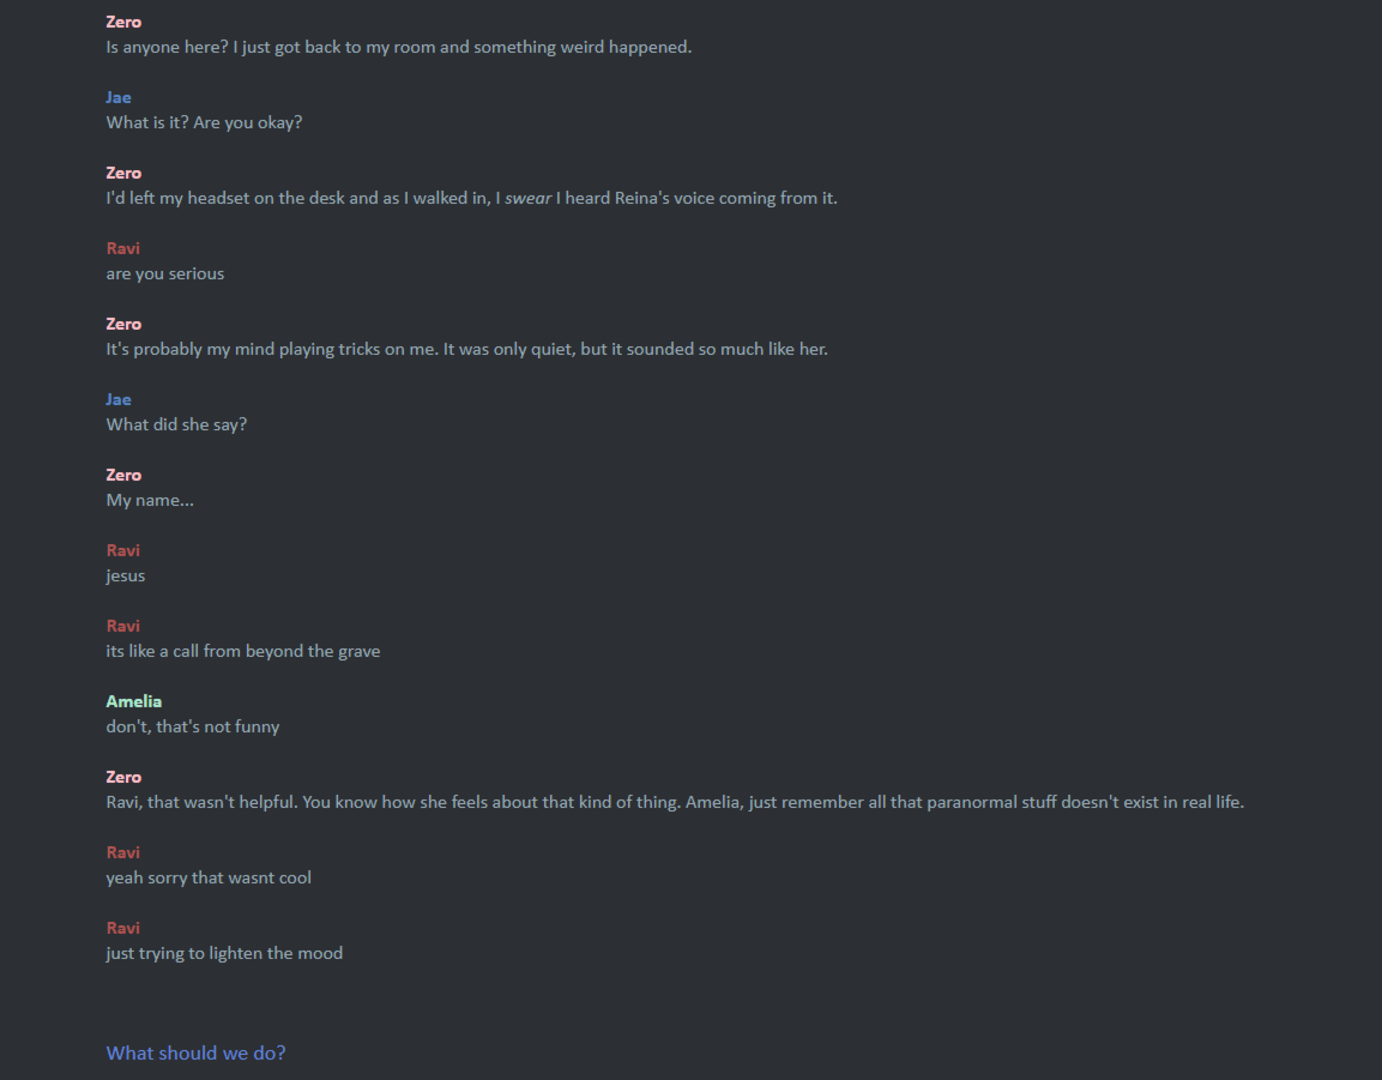The width and height of the screenshot is (1382, 1080).
Task: Click the "What should we do?" link
Action: point(196,1053)
